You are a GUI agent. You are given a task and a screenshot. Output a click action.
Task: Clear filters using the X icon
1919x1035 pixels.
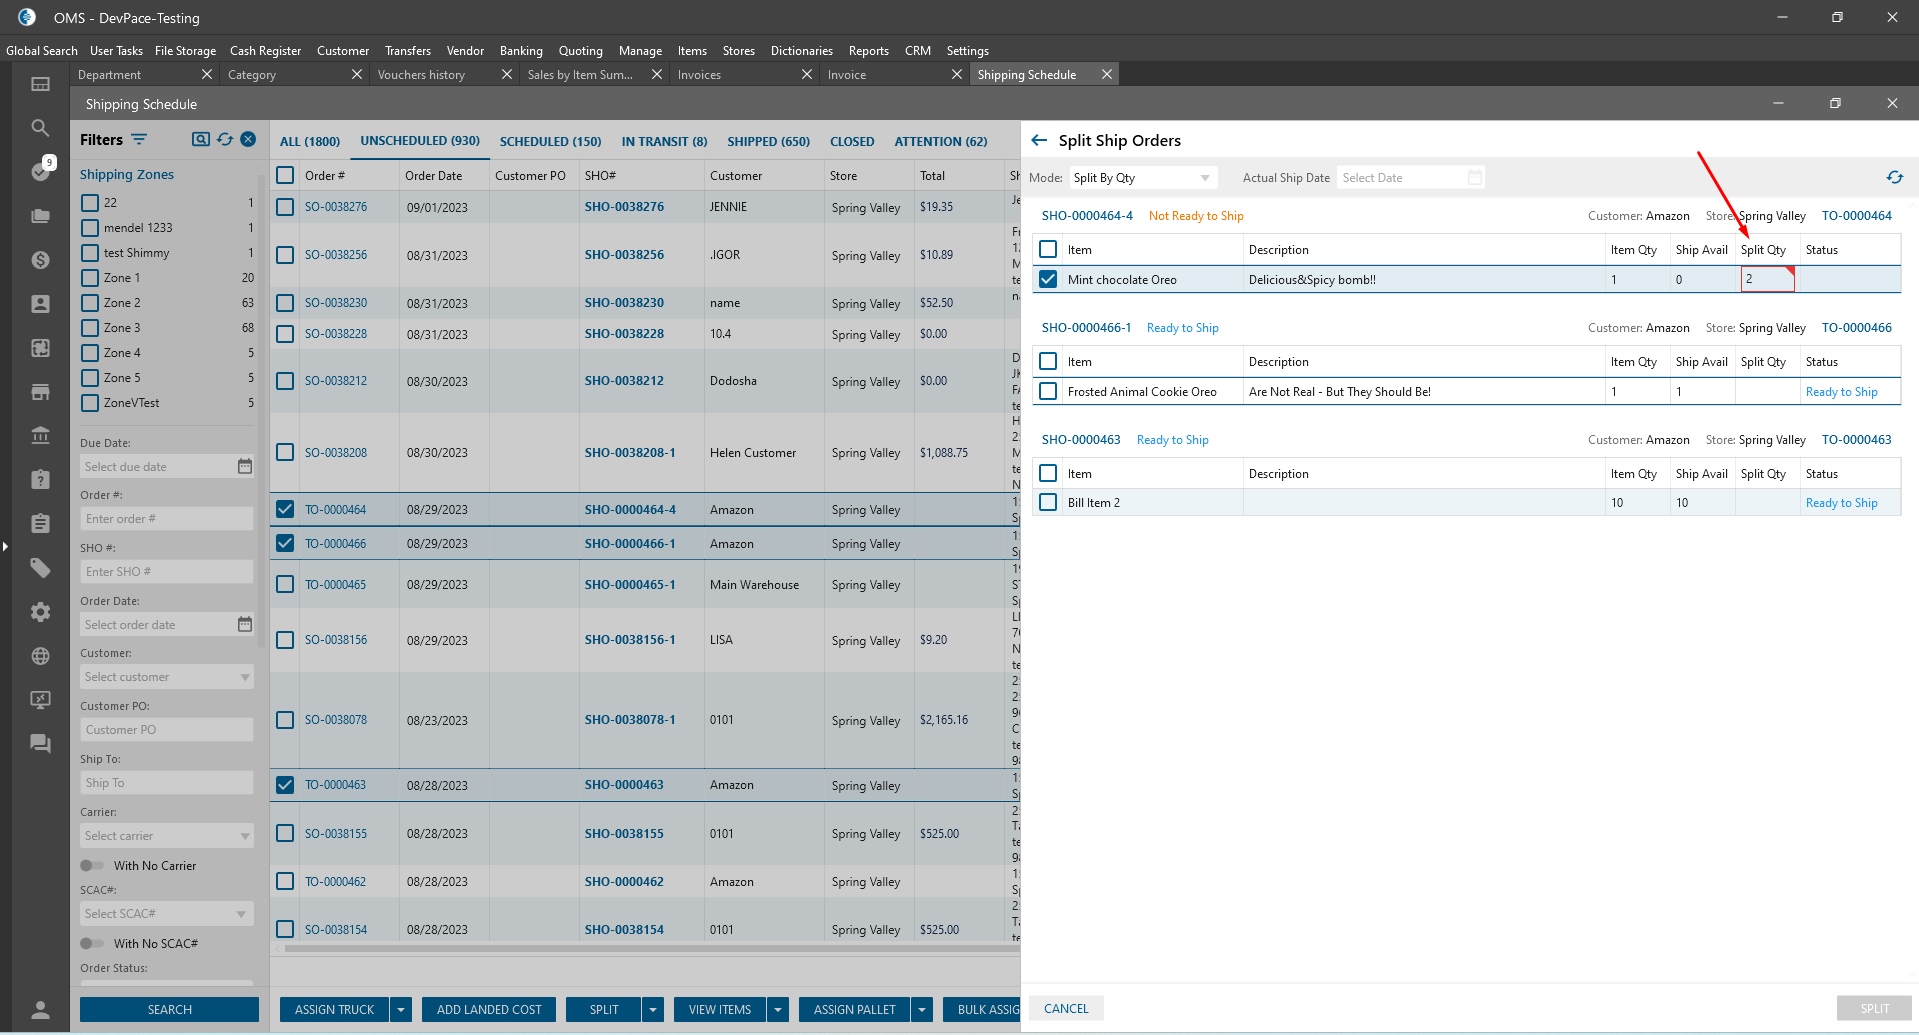[248, 140]
